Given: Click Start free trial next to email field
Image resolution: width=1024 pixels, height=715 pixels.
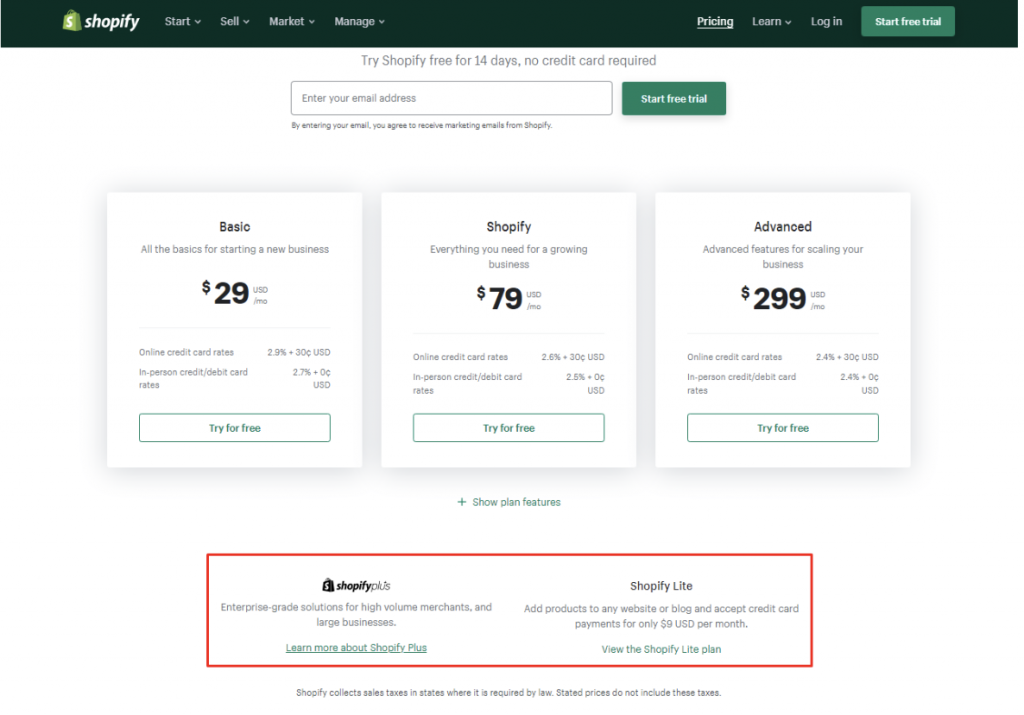Looking at the screenshot, I should (673, 99).
